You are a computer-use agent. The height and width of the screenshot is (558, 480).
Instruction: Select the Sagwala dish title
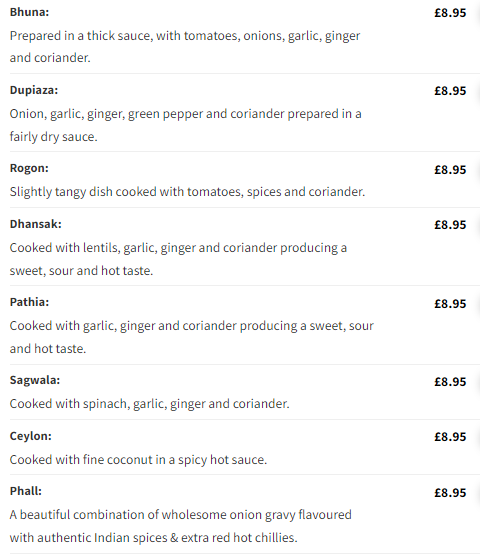pyautogui.click(x=35, y=380)
